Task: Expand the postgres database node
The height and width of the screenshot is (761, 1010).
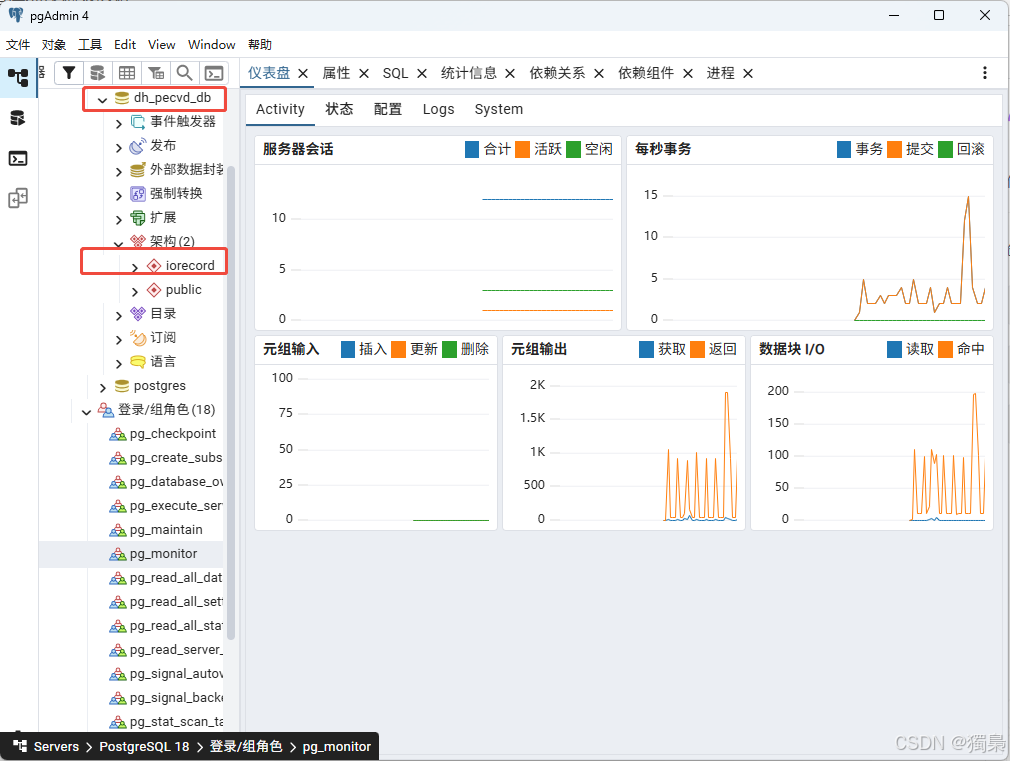Action: pyautogui.click(x=103, y=387)
